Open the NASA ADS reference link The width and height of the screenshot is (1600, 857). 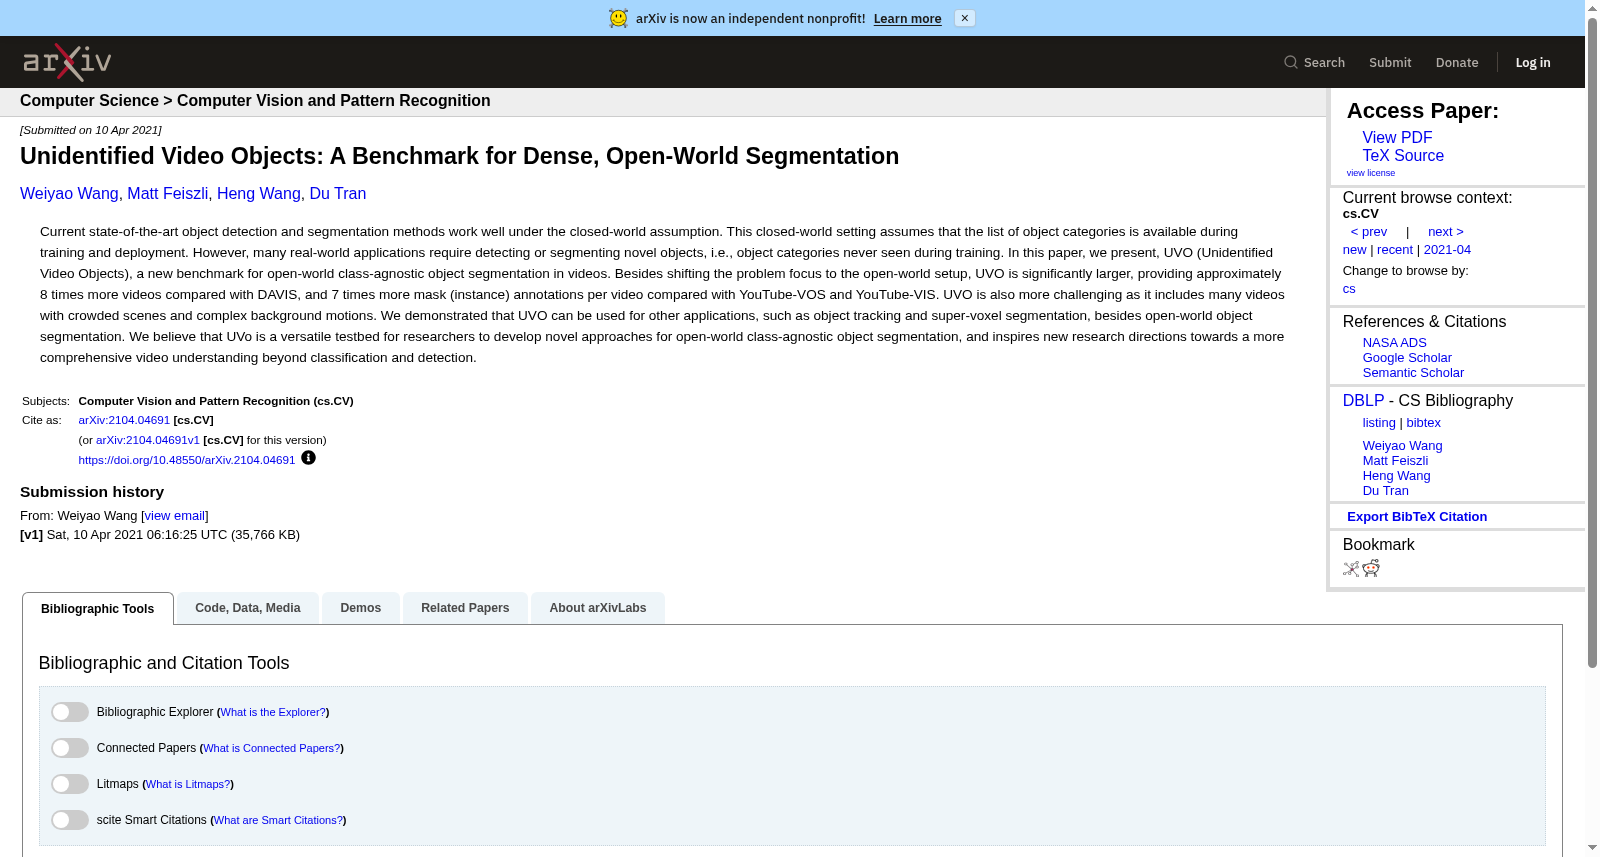pyautogui.click(x=1395, y=343)
